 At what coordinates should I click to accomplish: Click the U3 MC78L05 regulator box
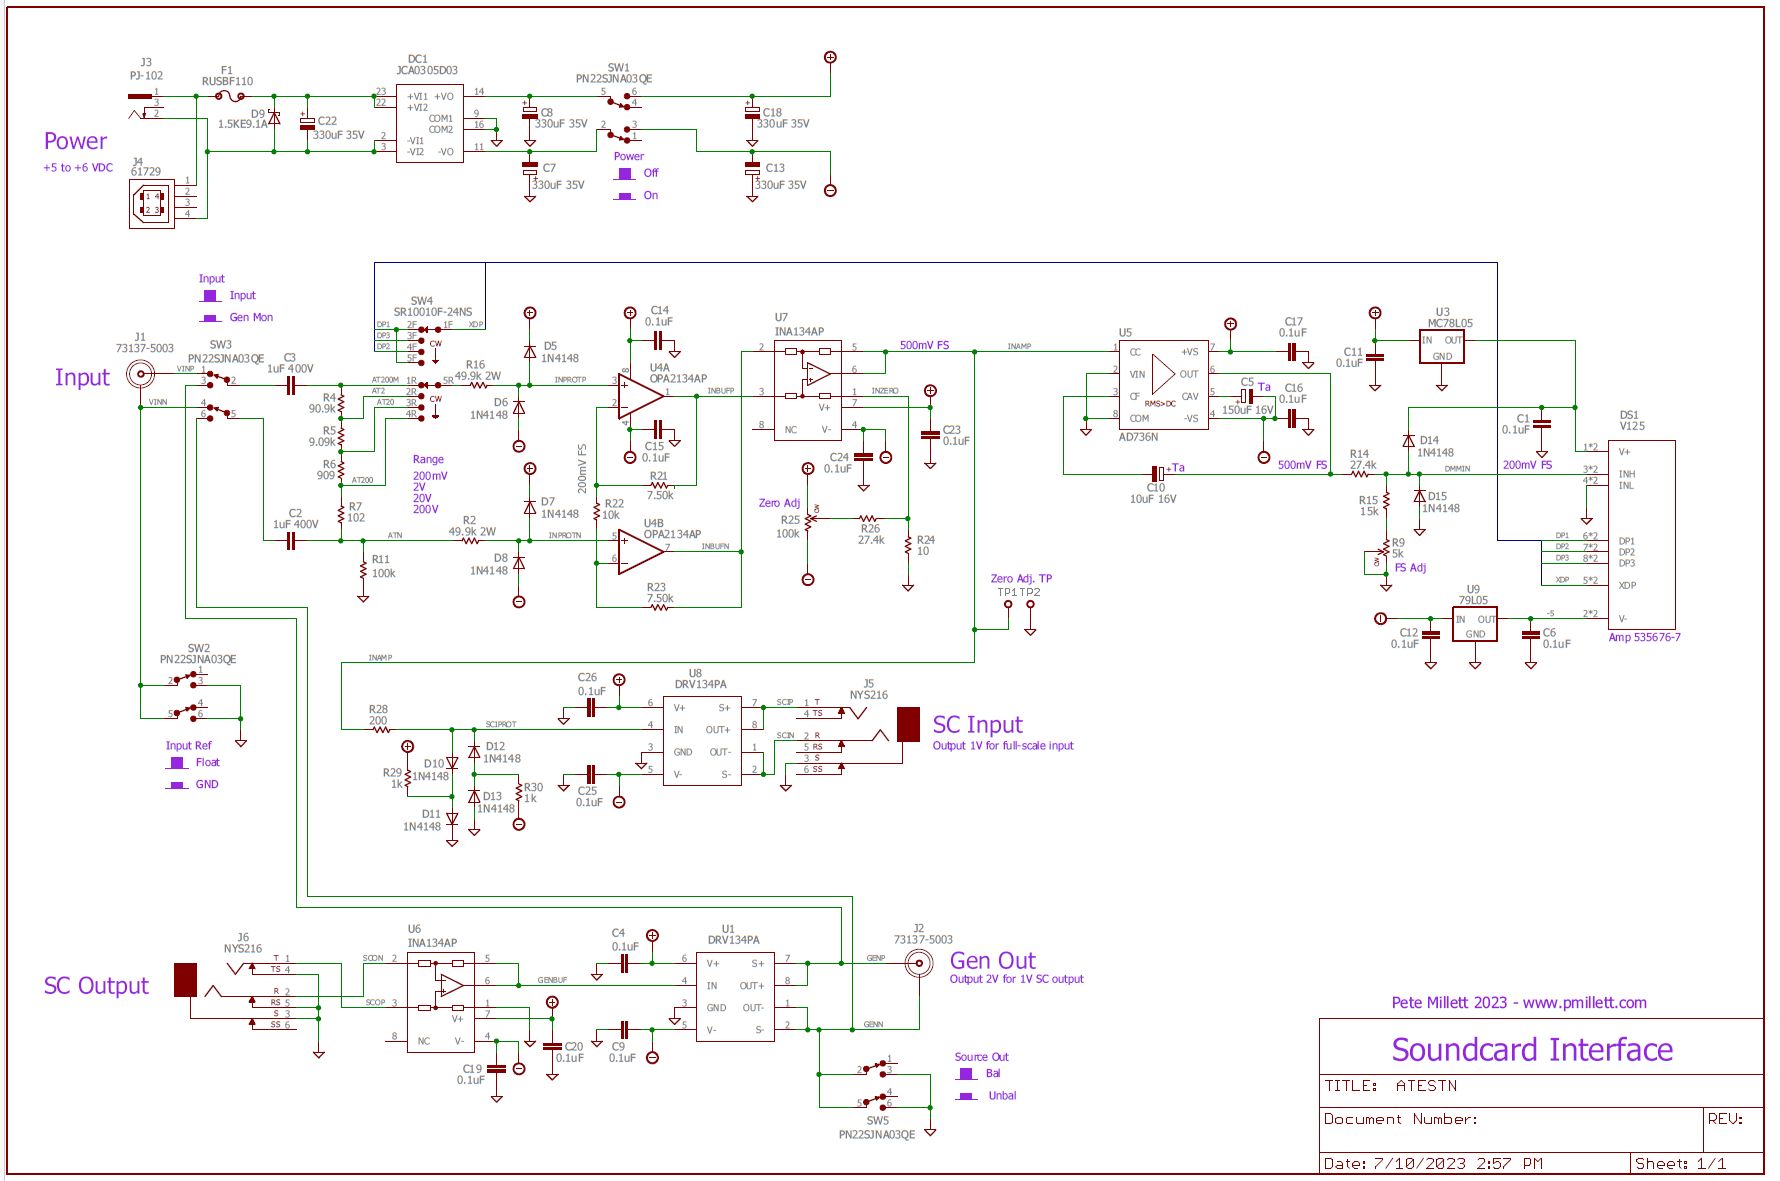(x=1441, y=347)
